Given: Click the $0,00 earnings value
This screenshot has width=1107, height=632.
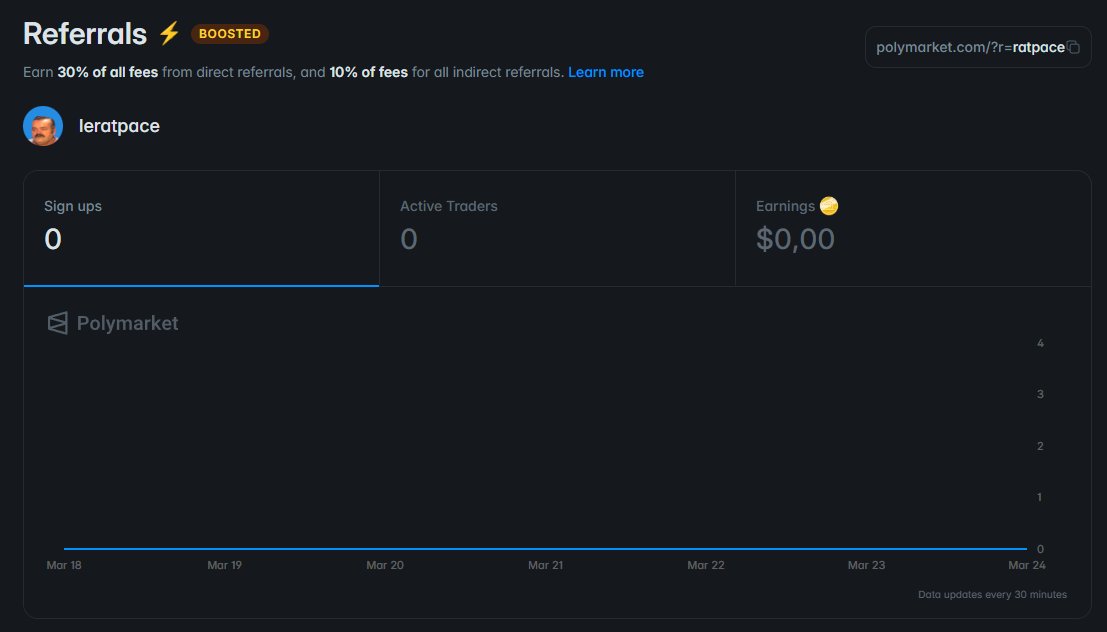Looking at the screenshot, I should pos(795,239).
